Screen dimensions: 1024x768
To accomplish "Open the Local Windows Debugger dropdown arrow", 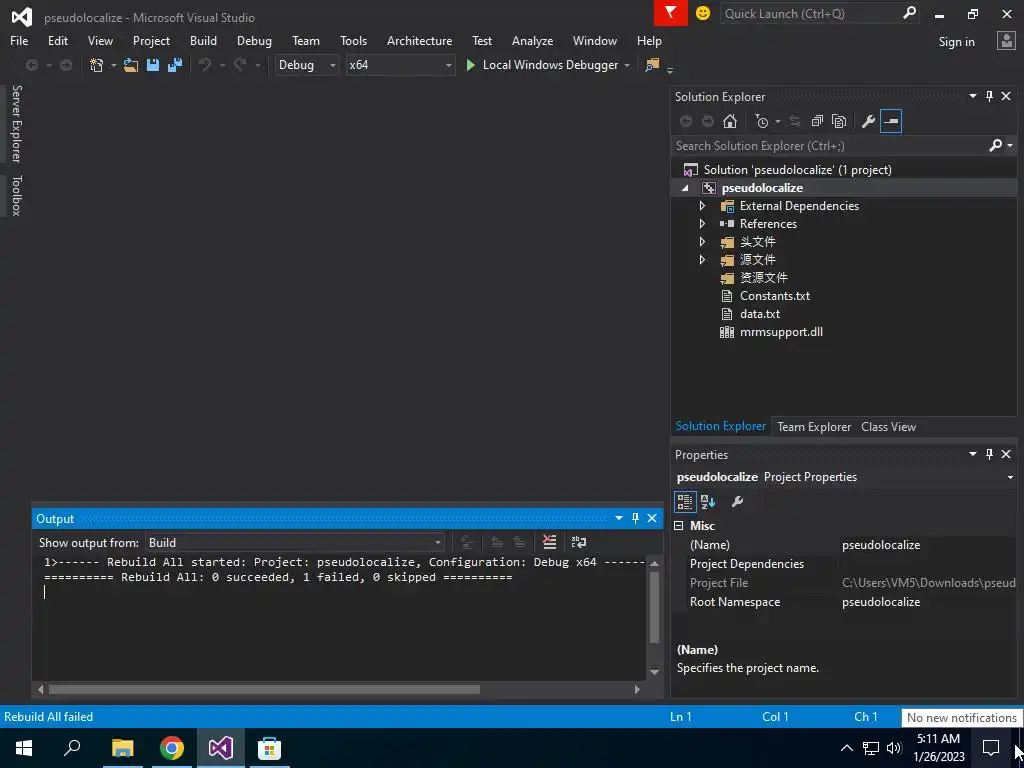I will [x=627, y=65].
